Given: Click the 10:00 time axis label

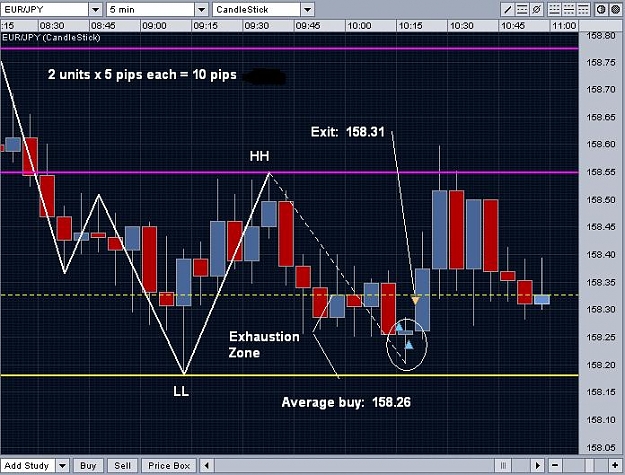Looking at the screenshot, I should point(359,26).
